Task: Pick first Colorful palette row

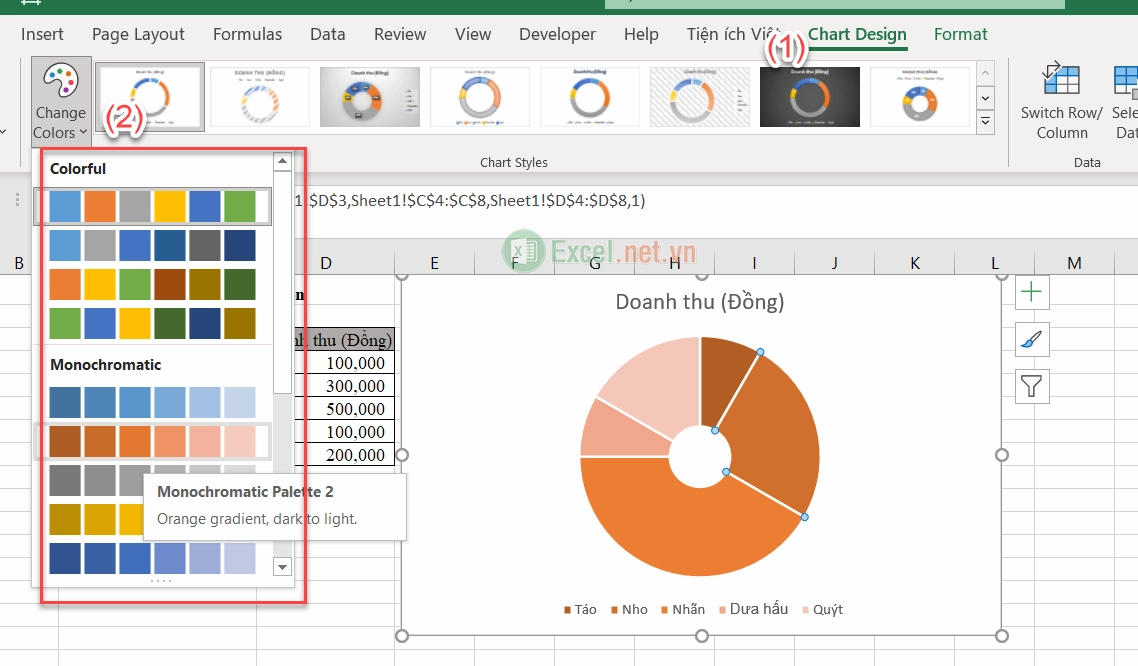Action: click(152, 206)
